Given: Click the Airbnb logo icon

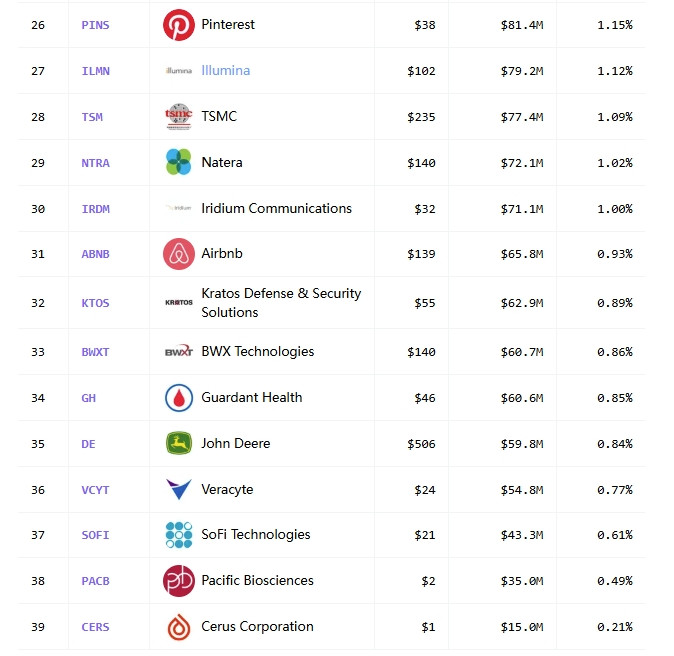Looking at the screenshot, I should pyautogui.click(x=179, y=254).
